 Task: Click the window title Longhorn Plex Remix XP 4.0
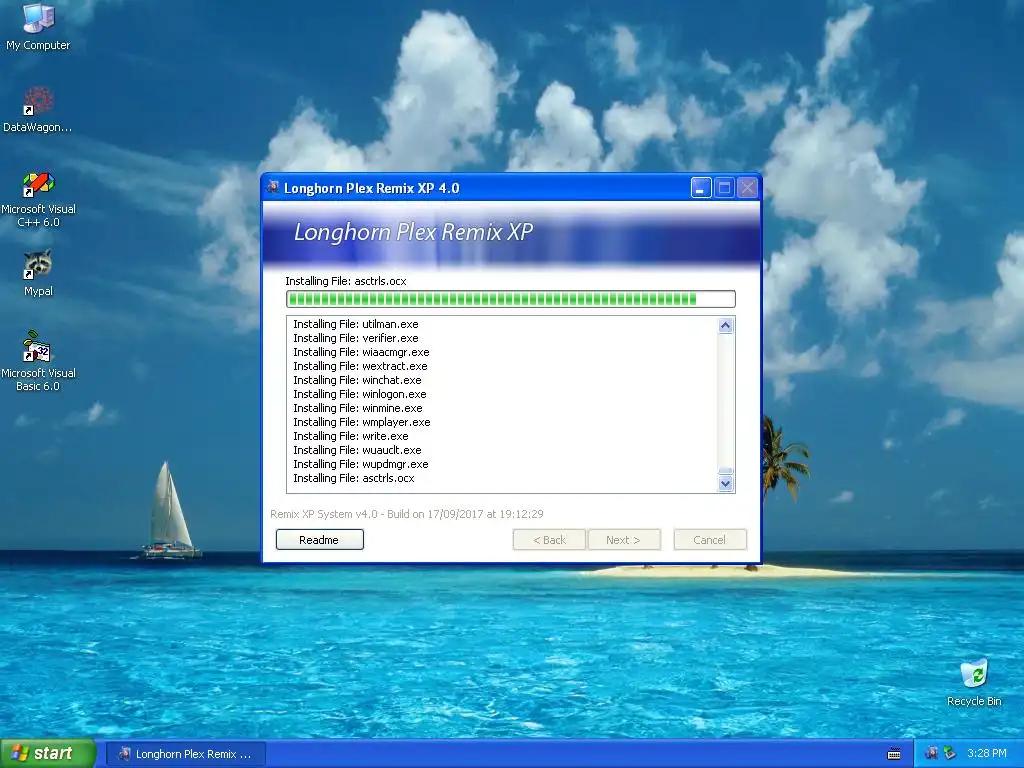tap(372, 188)
